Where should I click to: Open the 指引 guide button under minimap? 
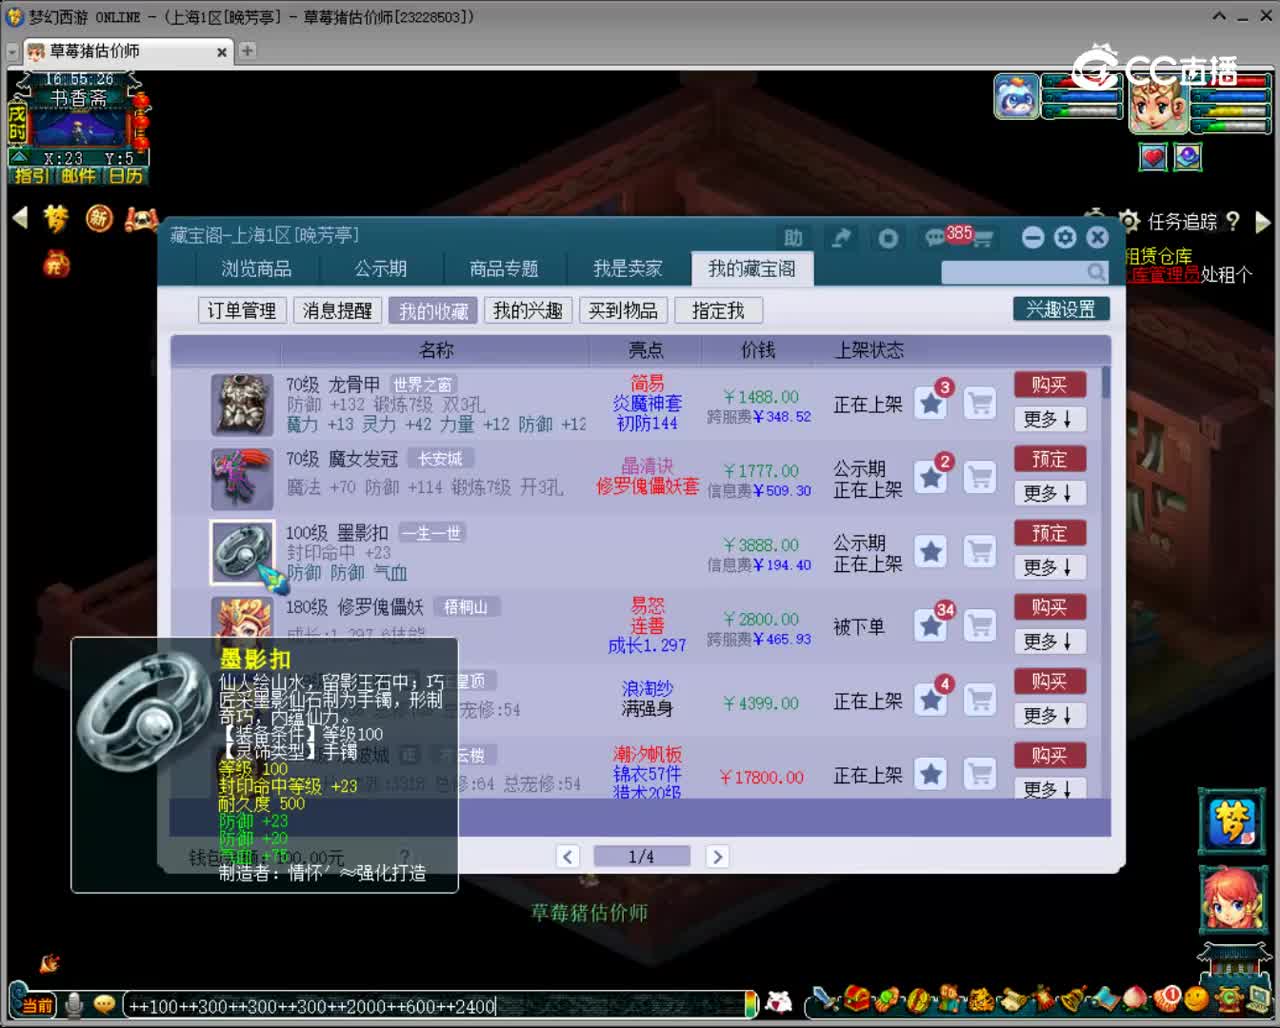coord(30,176)
